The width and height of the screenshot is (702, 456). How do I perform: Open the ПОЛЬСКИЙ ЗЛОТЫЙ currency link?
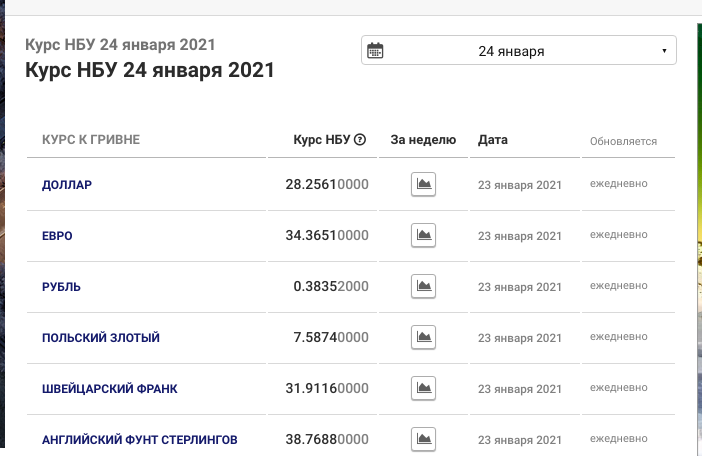coord(101,337)
